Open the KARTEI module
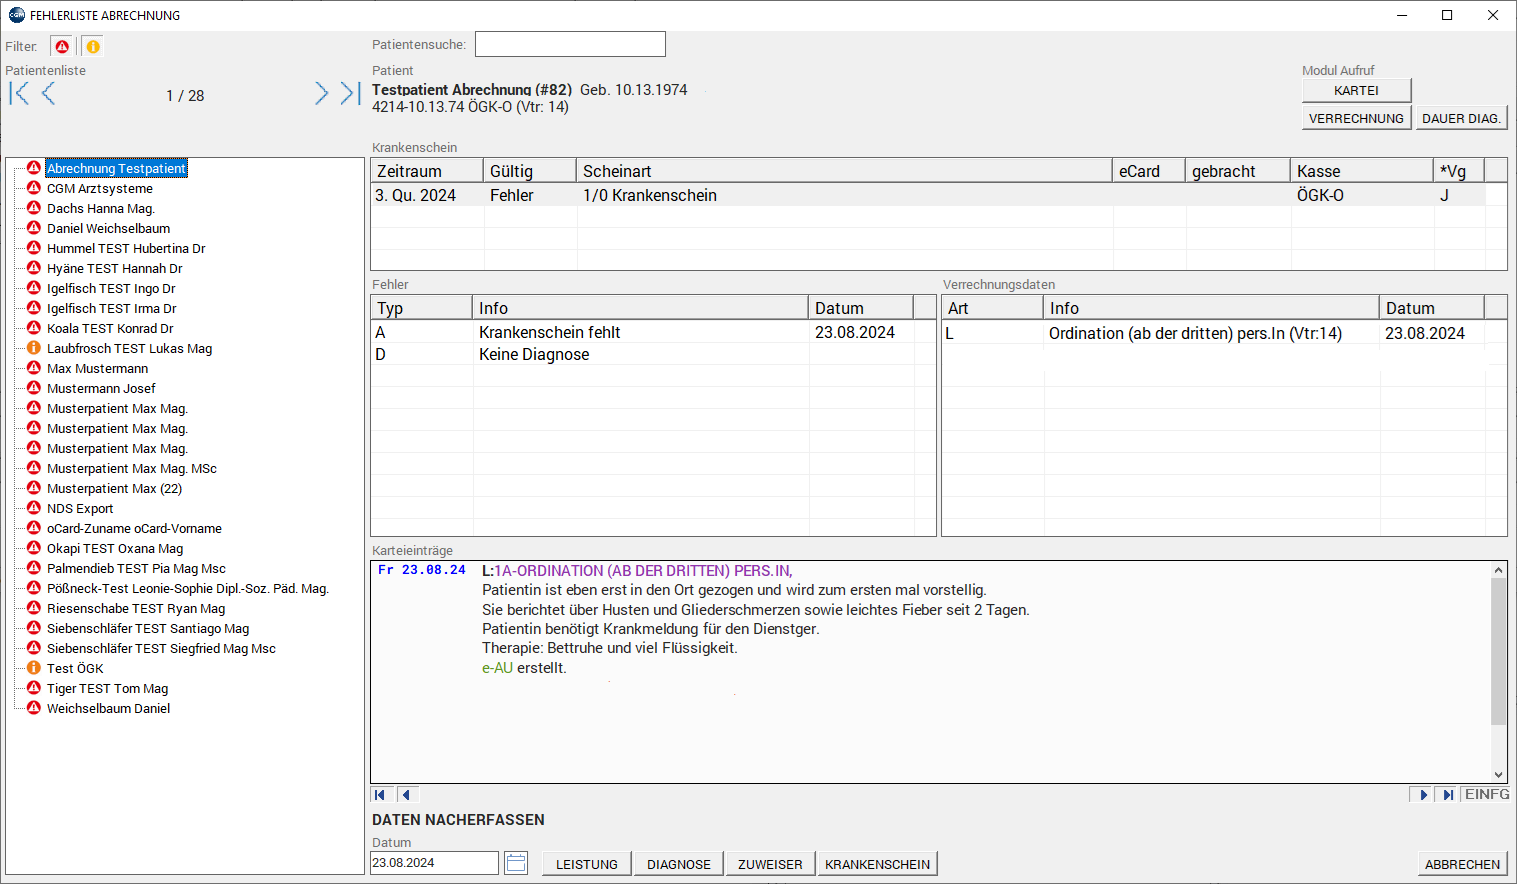The height and width of the screenshot is (884, 1517). coord(1356,90)
